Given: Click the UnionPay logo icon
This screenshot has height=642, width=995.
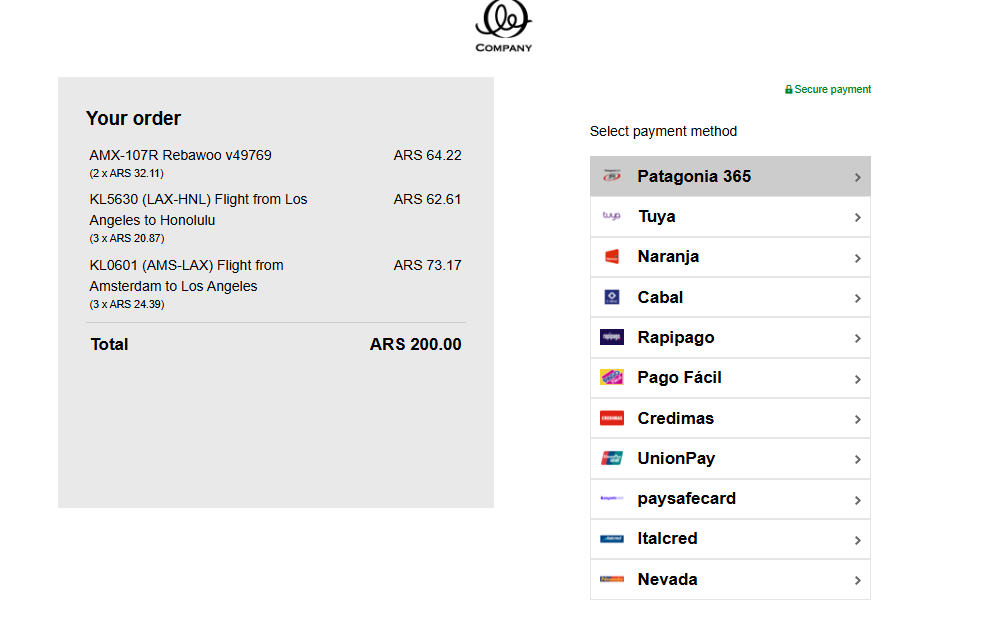Looking at the screenshot, I should coord(612,458).
